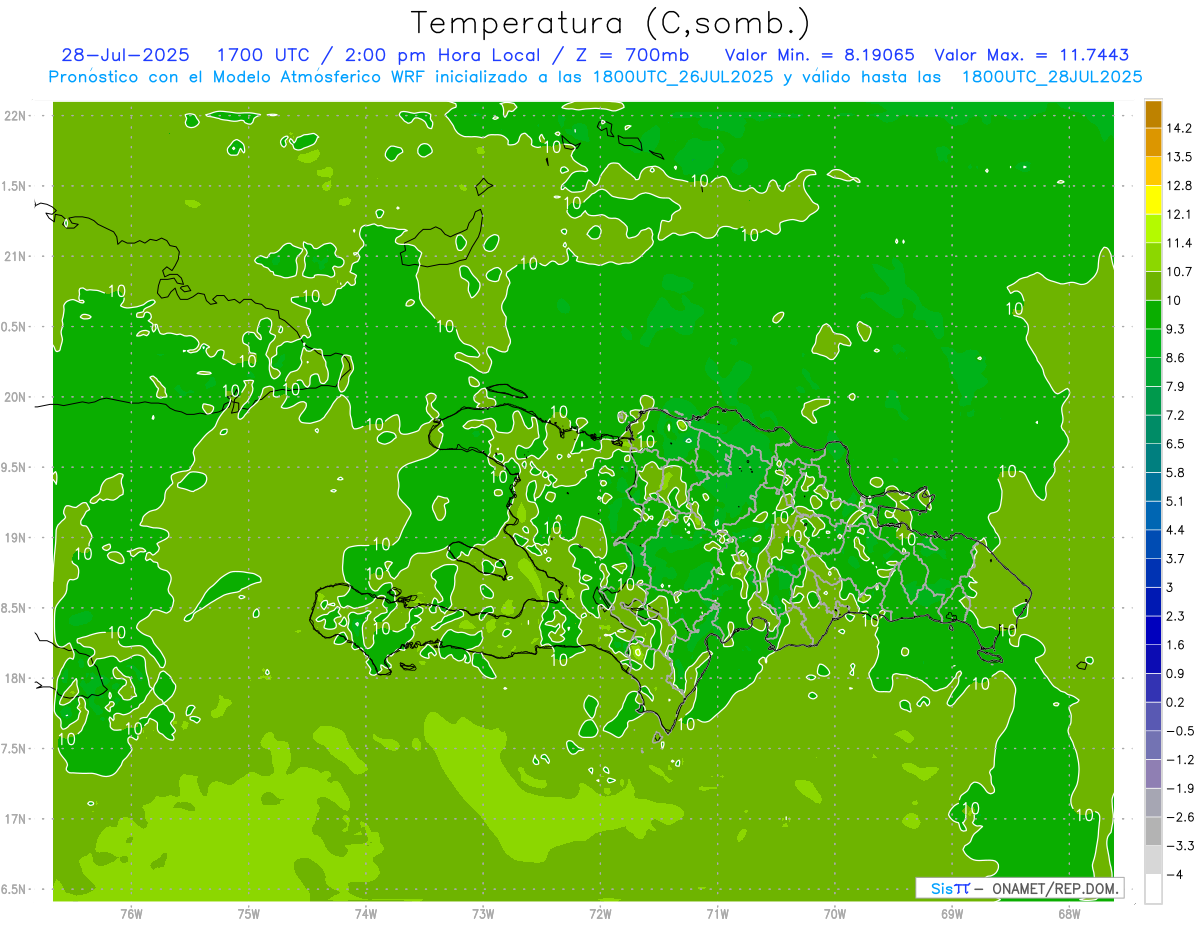Click the 69W longitude label
Screen dimensions: 1200x927
952,914
